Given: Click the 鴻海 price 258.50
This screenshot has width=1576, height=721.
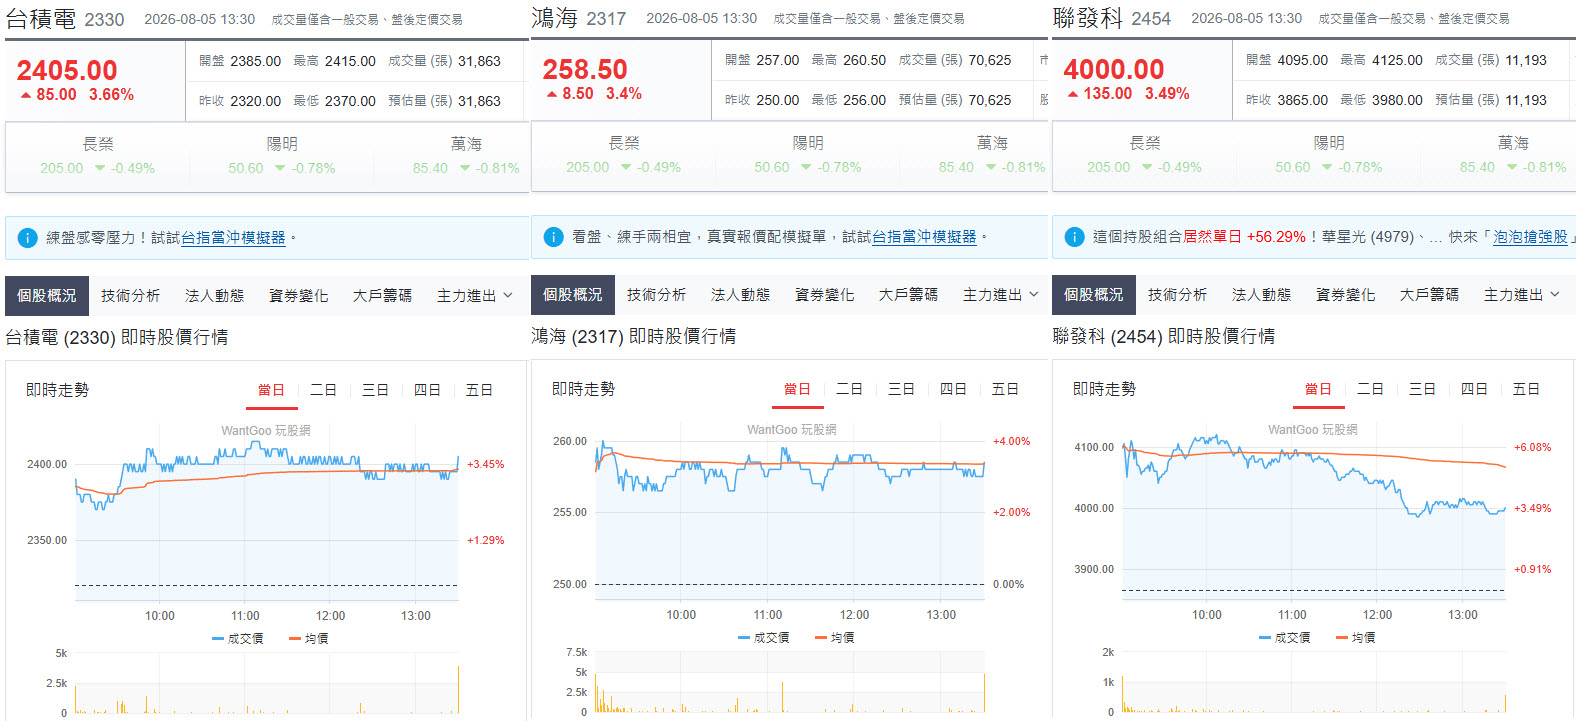Looking at the screenshot, I should (585, 69).
